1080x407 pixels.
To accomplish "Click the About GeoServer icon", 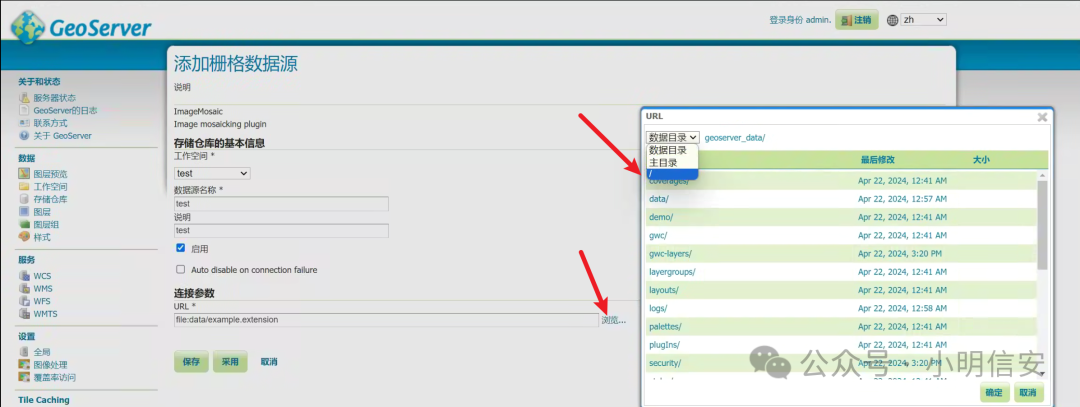I will [24, 136].
